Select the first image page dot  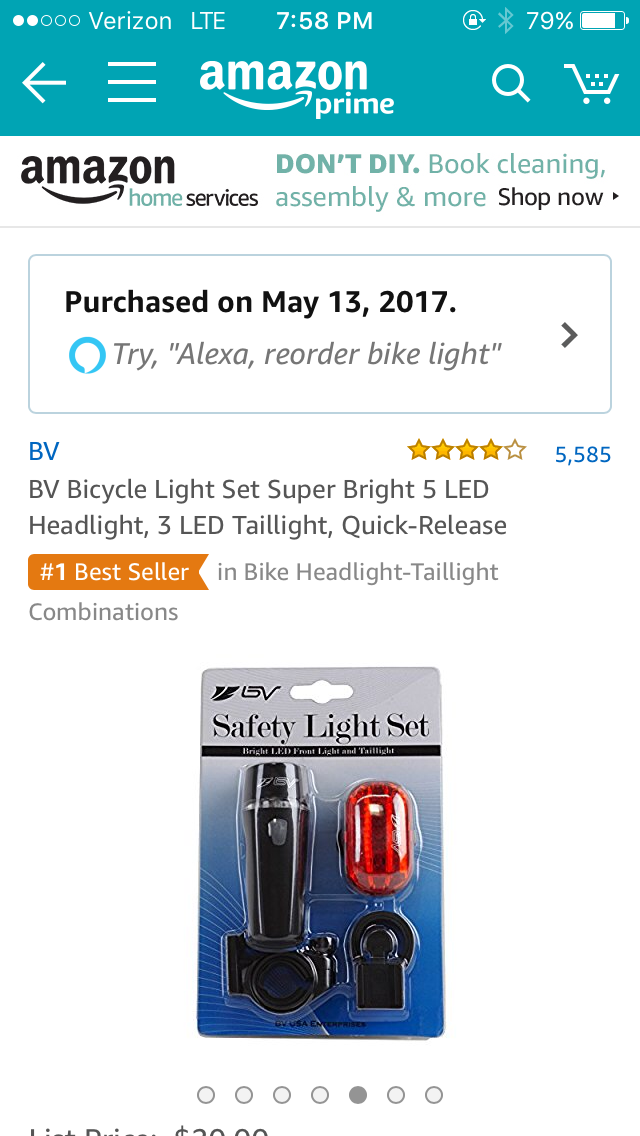(206, 1095)
